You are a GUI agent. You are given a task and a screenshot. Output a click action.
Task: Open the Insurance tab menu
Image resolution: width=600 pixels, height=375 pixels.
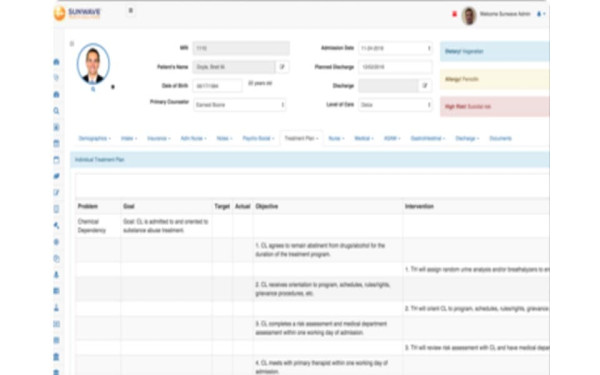[159, 139]
